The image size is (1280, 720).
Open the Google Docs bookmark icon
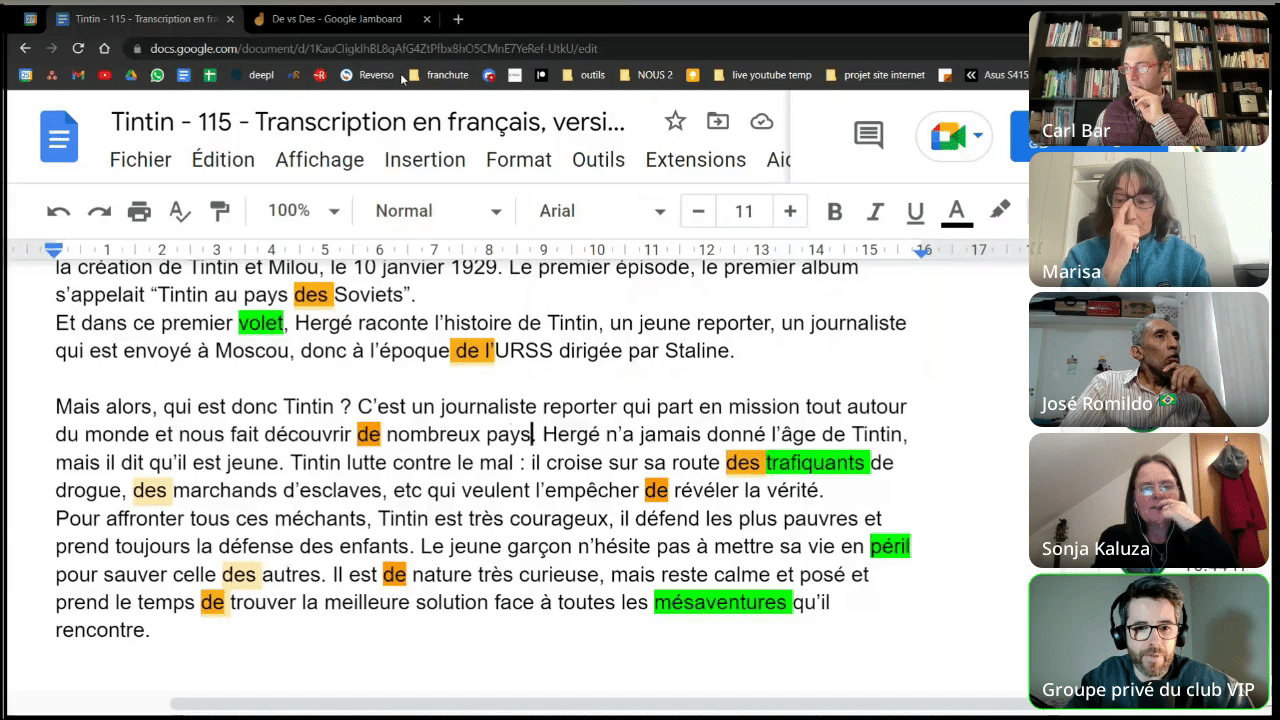coord(183,75)
